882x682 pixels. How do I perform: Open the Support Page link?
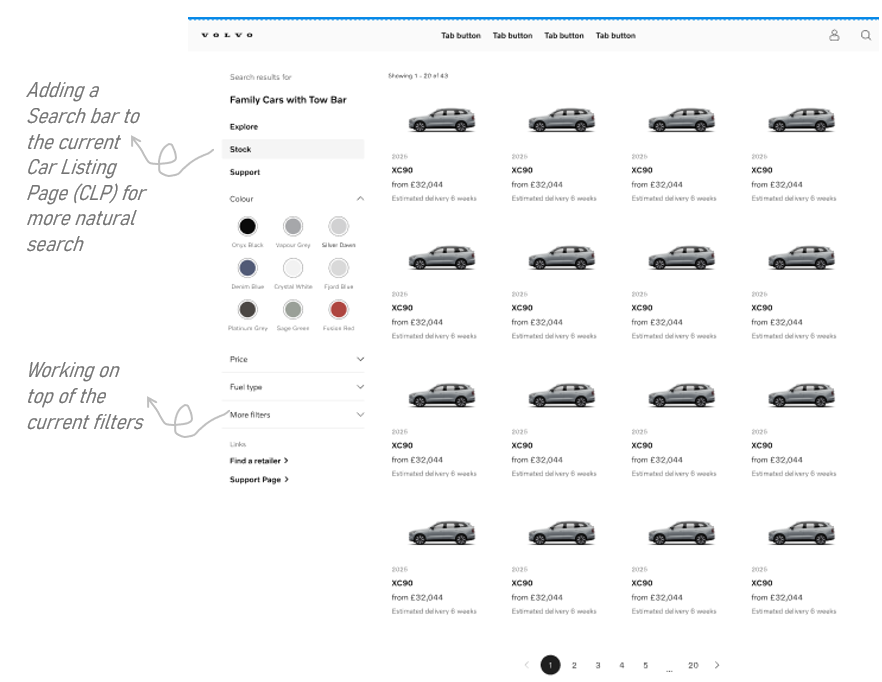coord(259,479)
